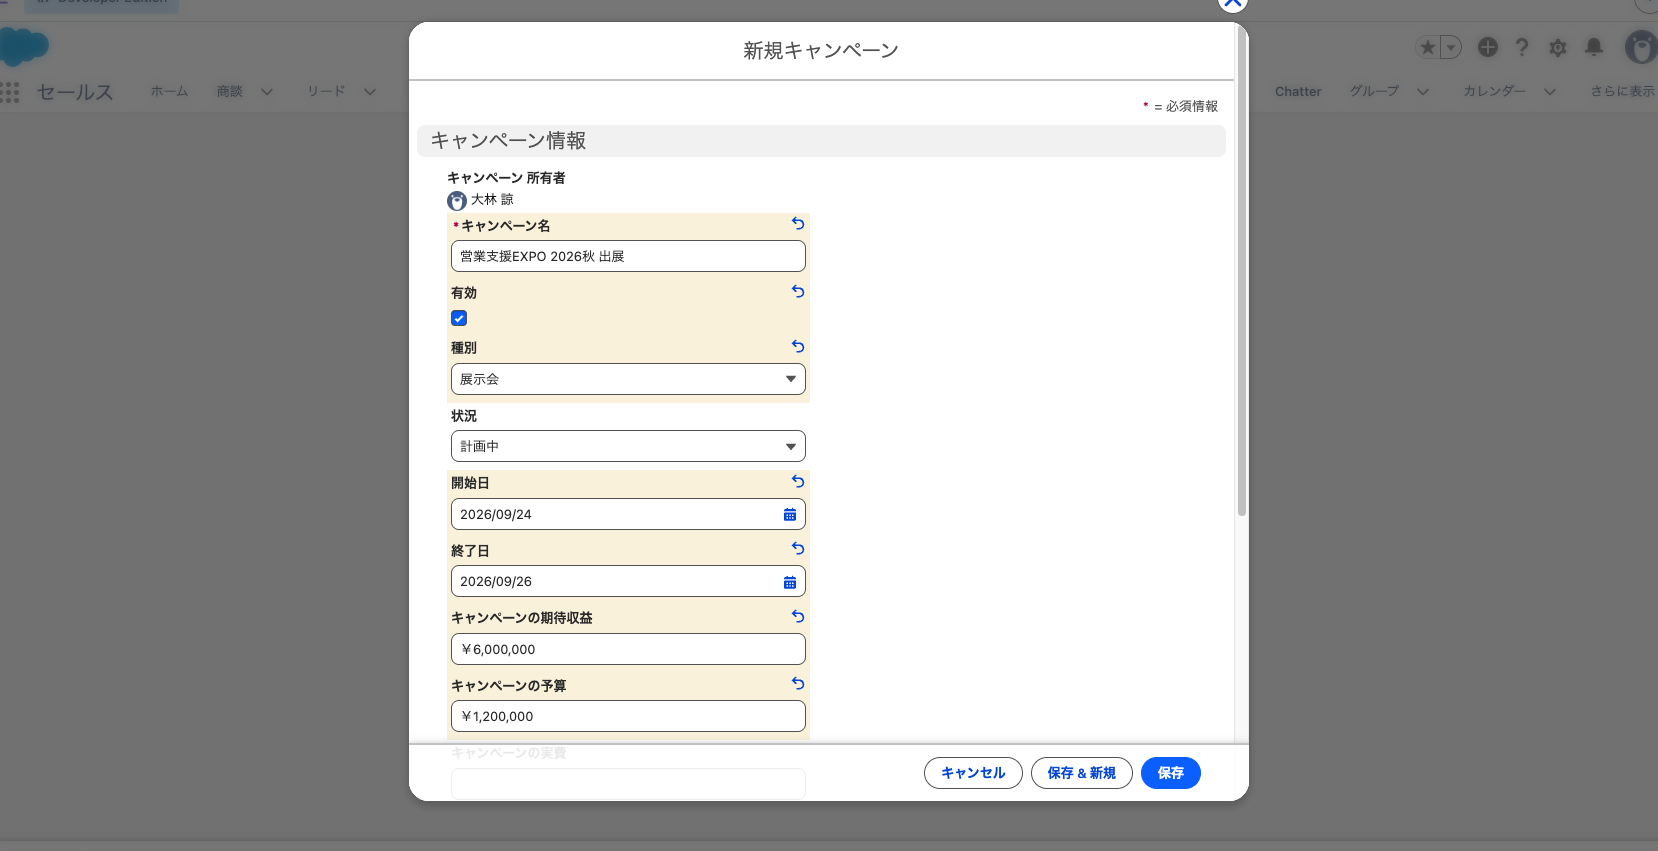Click the Salesforce cloud logo
This screenshot has width=1658, height=851.
pyautogui.click(x=24, y=46)
